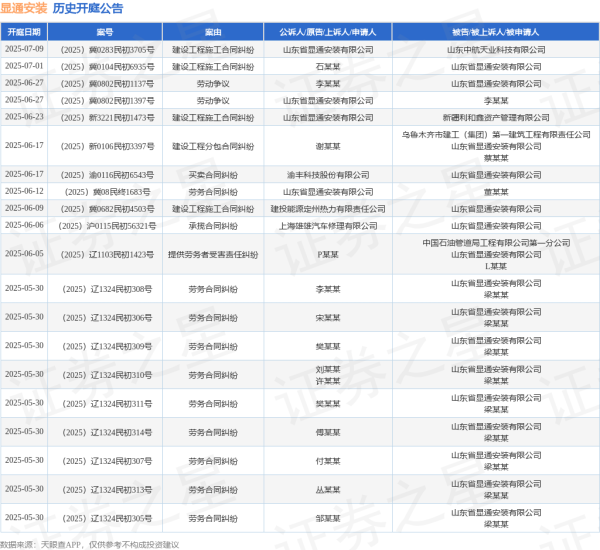This screenshot has height=550, width=600.
Task: Click defendant 新疆利和鑫资产管理有限公司
Action: coord(496,117)
